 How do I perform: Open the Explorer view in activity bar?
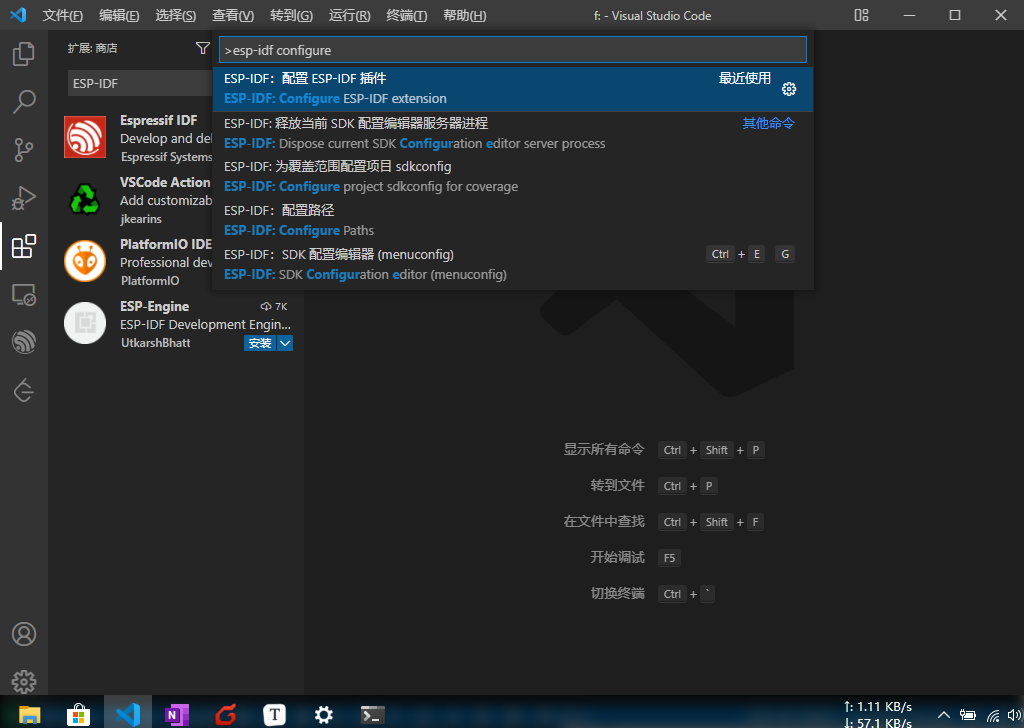coord(24,54)
